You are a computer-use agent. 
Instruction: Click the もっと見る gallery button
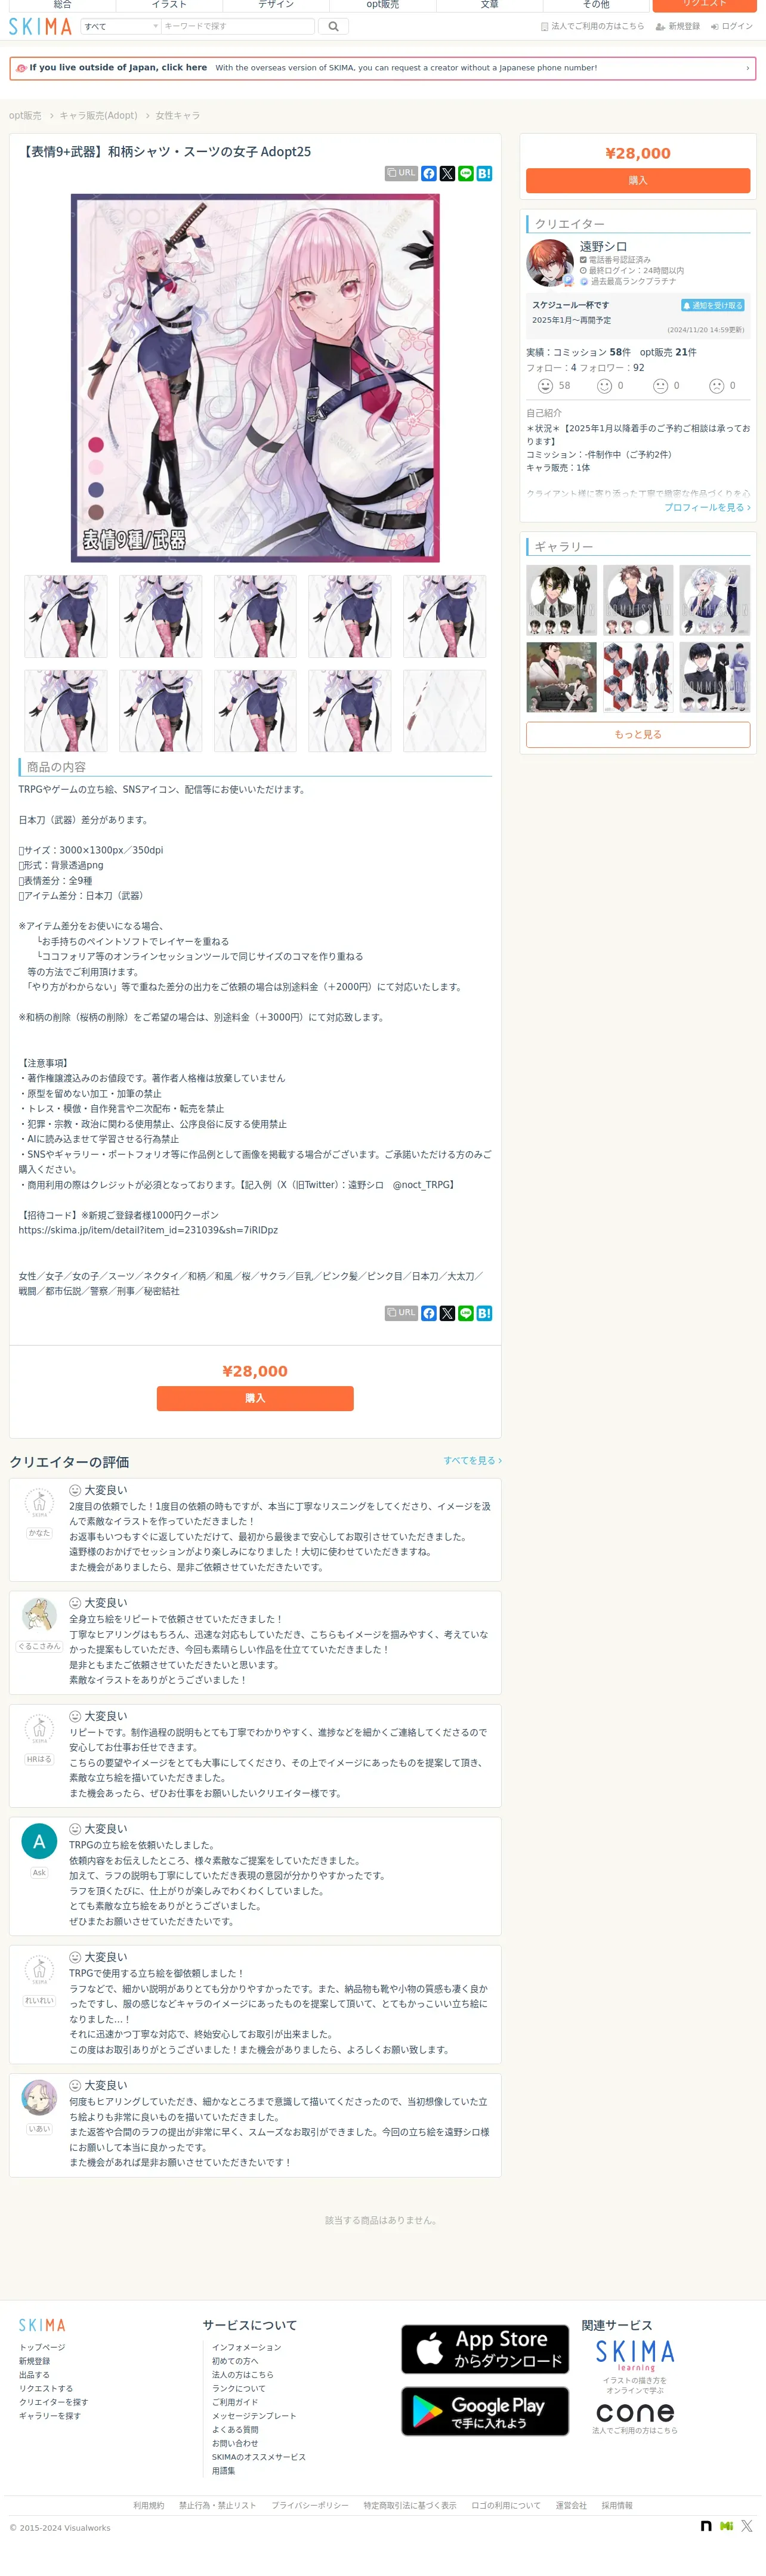[x=638, y=735]
